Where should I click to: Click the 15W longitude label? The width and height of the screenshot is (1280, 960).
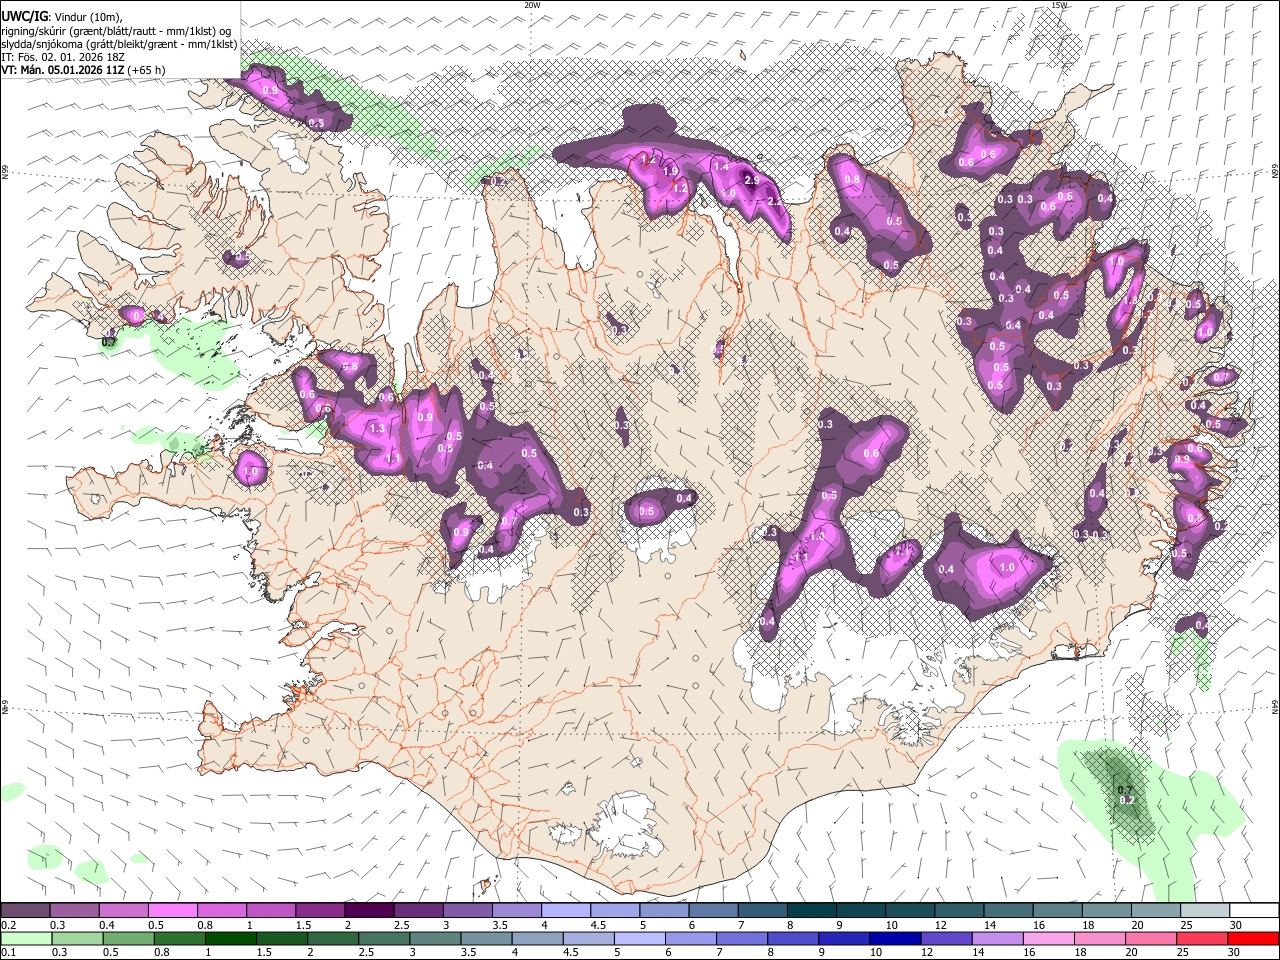coord(1059,5)
